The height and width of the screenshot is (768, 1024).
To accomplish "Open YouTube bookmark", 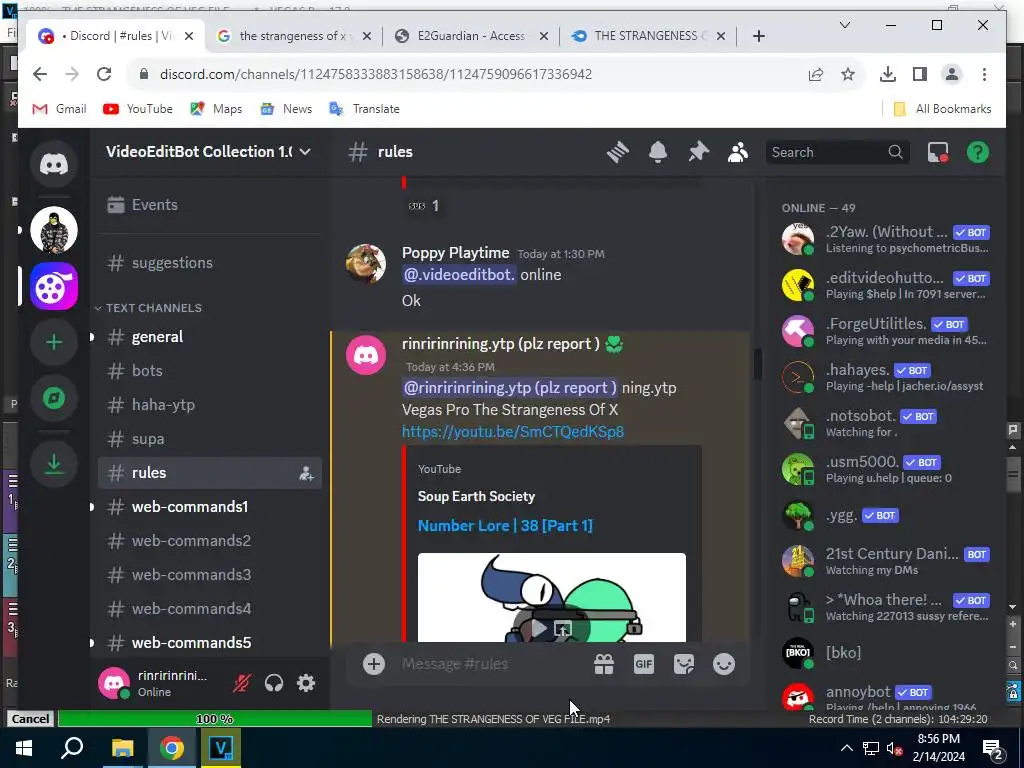I will tap(138, 109).
